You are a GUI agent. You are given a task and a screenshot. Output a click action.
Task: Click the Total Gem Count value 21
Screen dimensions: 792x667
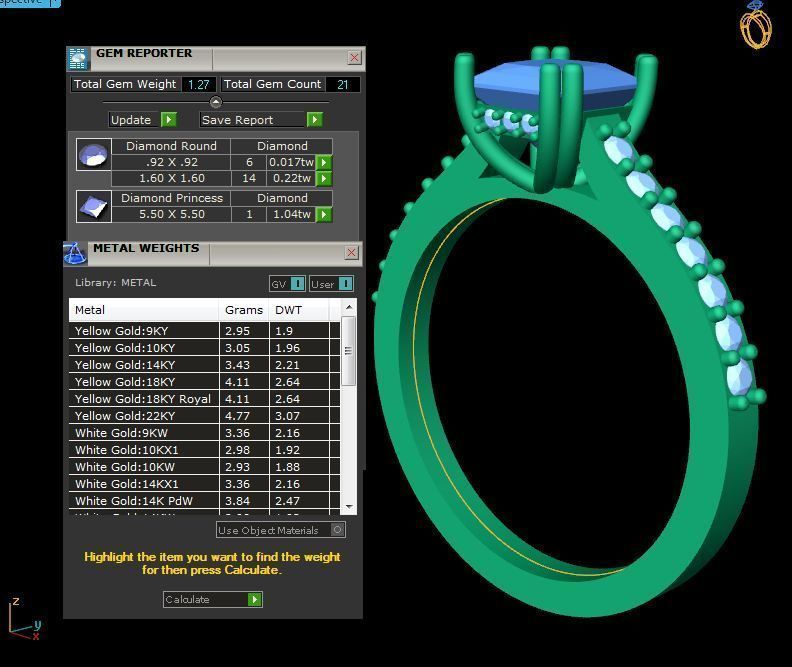pos(342,84)
